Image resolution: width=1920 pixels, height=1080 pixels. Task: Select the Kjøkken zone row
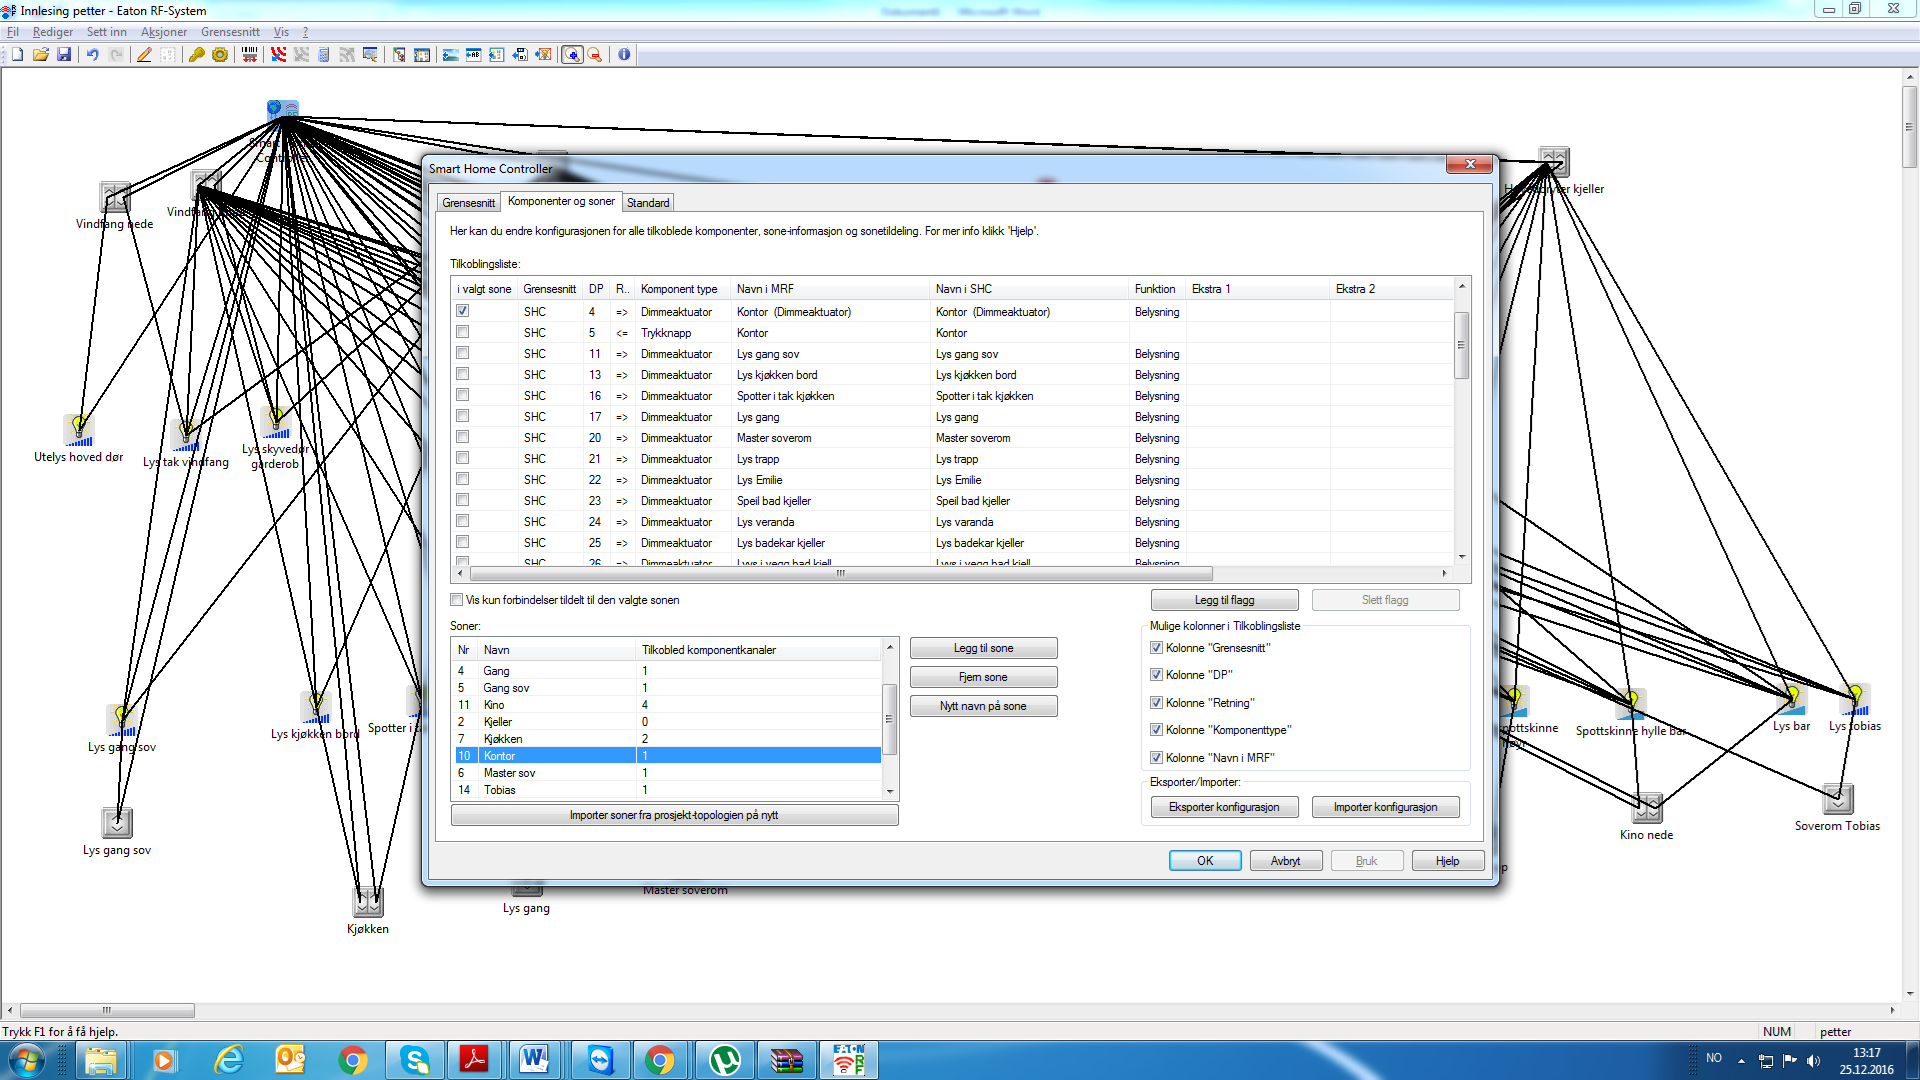(667, 739)
